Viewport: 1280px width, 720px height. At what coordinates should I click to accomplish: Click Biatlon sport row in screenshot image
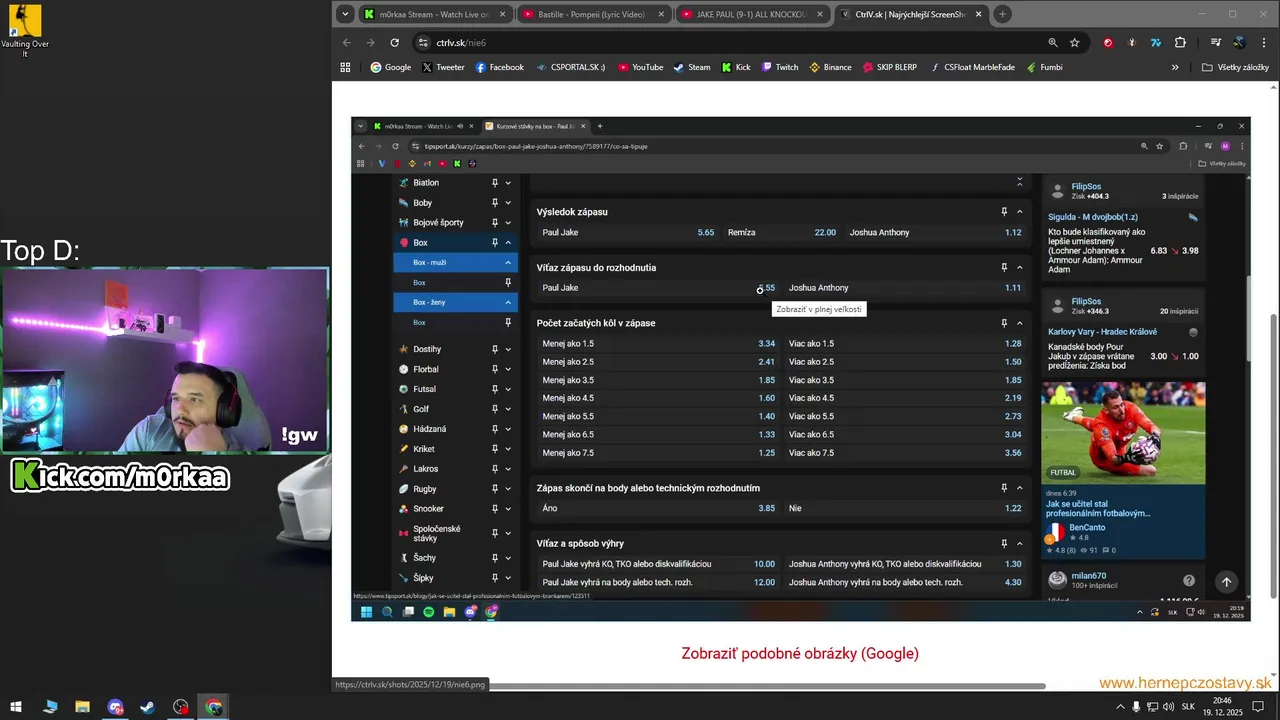click(x=455, y=183)
